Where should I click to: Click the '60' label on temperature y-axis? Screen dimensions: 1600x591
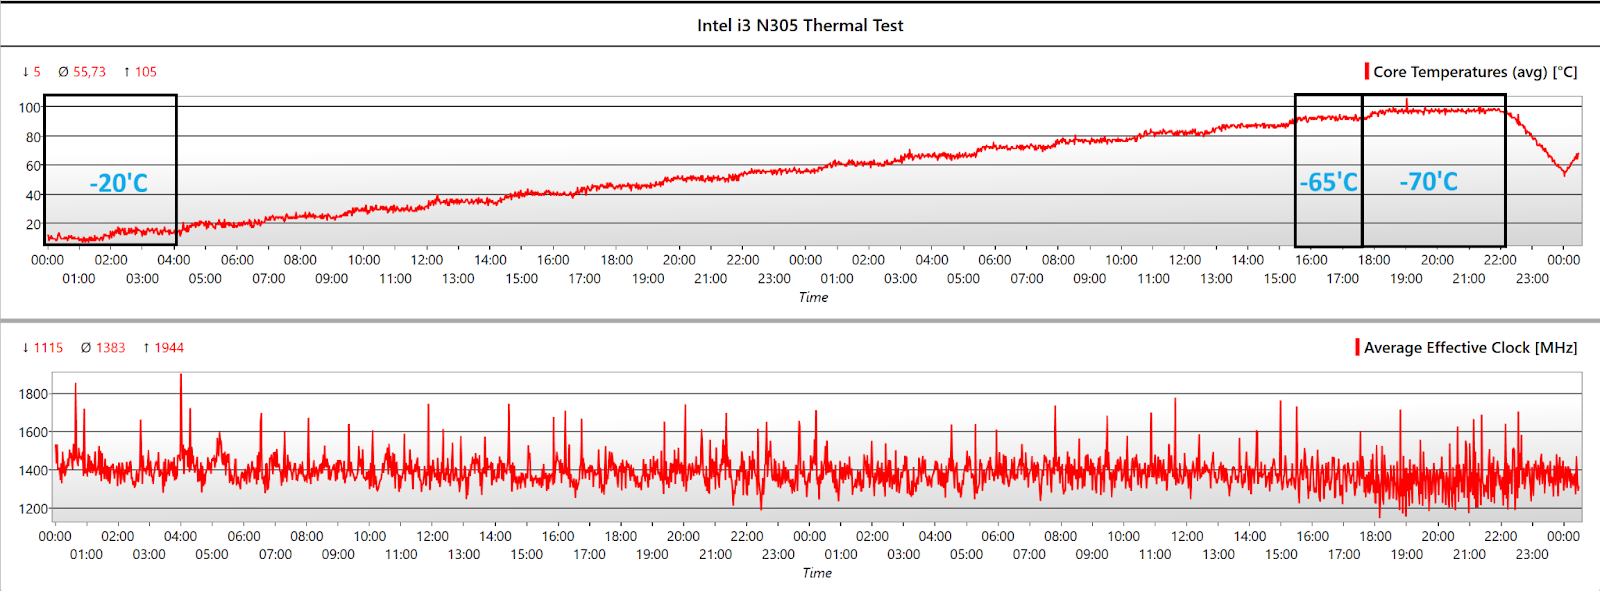pyautogui.click(x=34, y=166)
